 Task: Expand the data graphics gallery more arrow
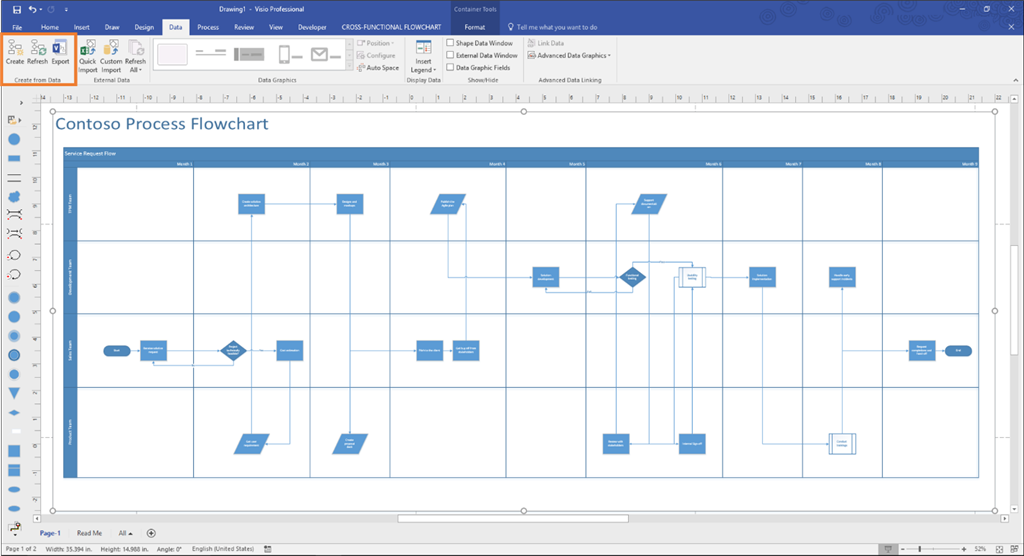[349, 66]
